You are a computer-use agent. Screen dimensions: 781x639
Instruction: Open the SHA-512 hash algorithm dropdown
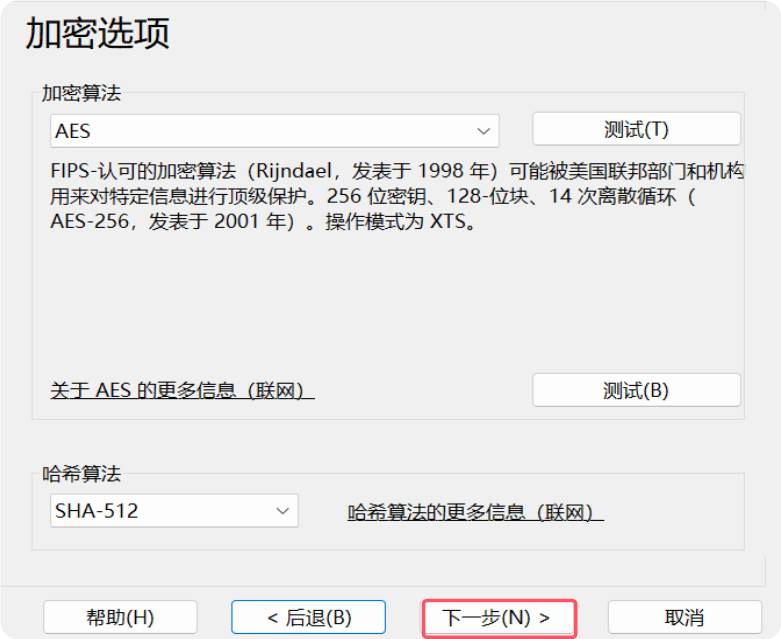click(174, 511)
